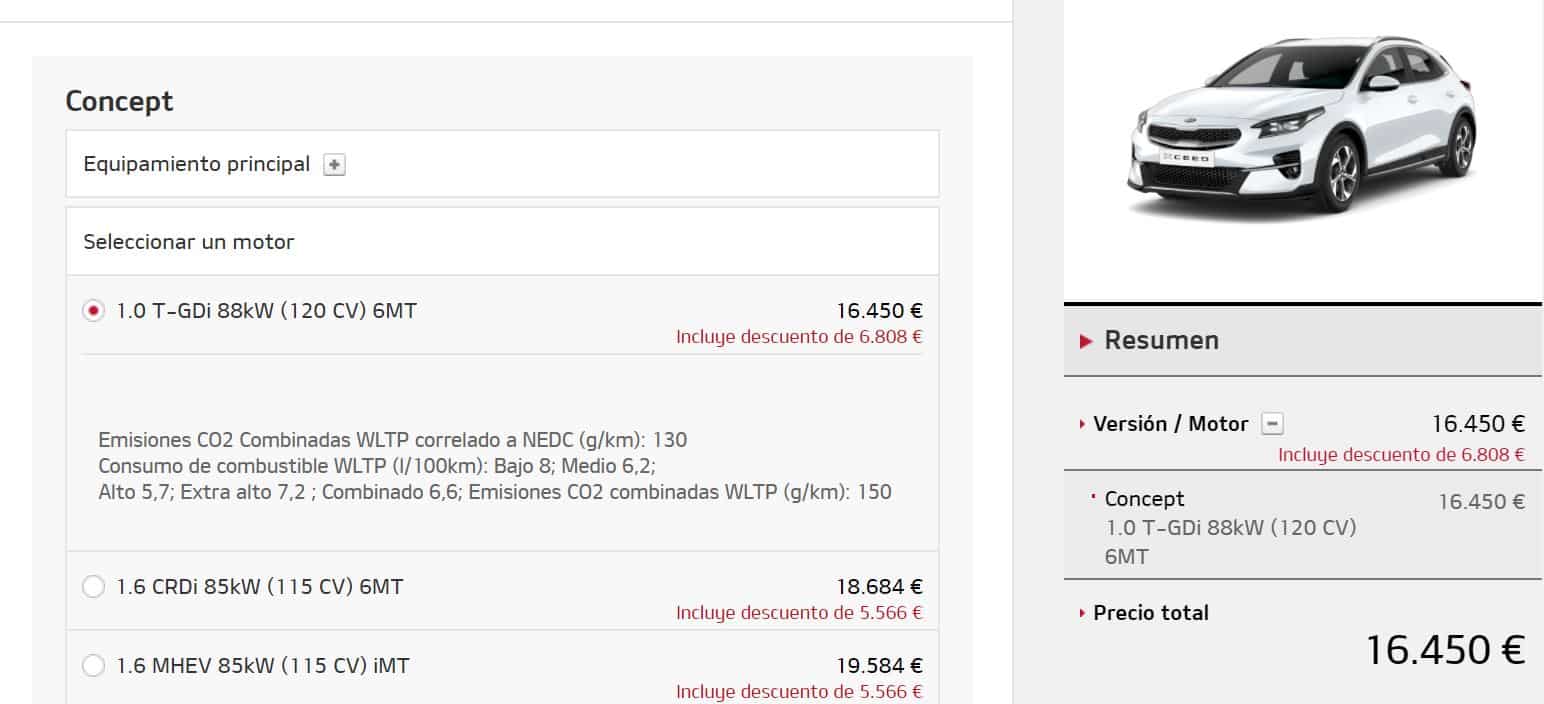Click the 1.6 MHEV 85kW (115 CV) iMT label
The image size is (1544, 704).
coord(263,665)
